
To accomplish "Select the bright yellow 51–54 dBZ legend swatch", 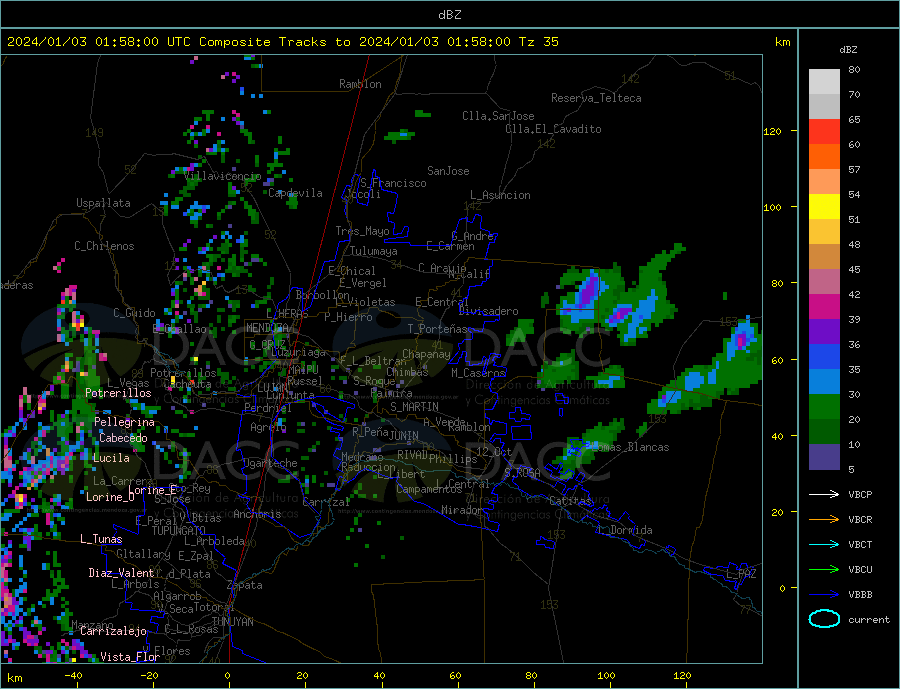I will 824,207.
